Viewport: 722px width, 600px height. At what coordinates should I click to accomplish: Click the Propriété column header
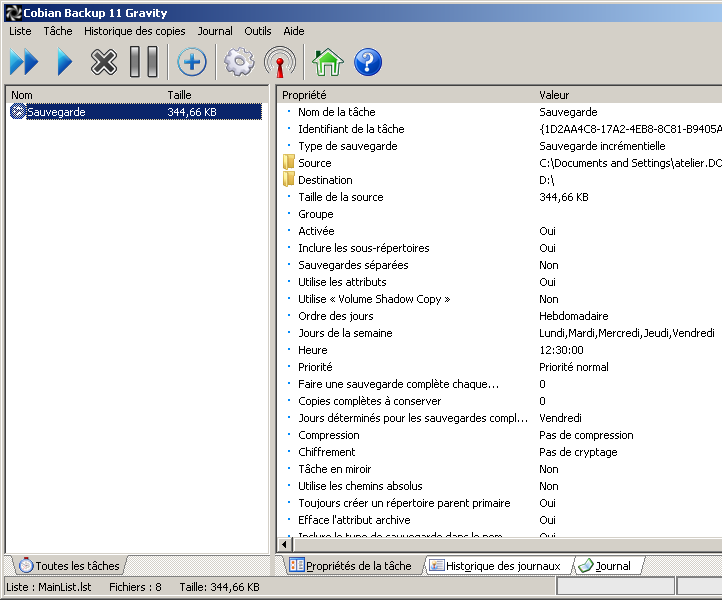[x=304, y=95]
